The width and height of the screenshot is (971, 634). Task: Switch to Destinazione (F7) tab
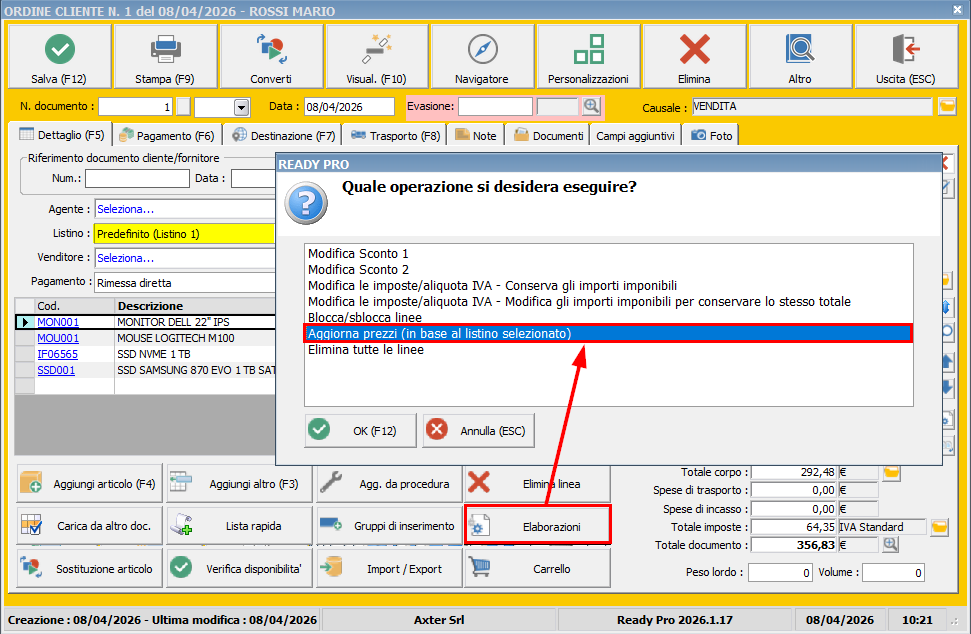pyautogui.click(x=284, y=136)
